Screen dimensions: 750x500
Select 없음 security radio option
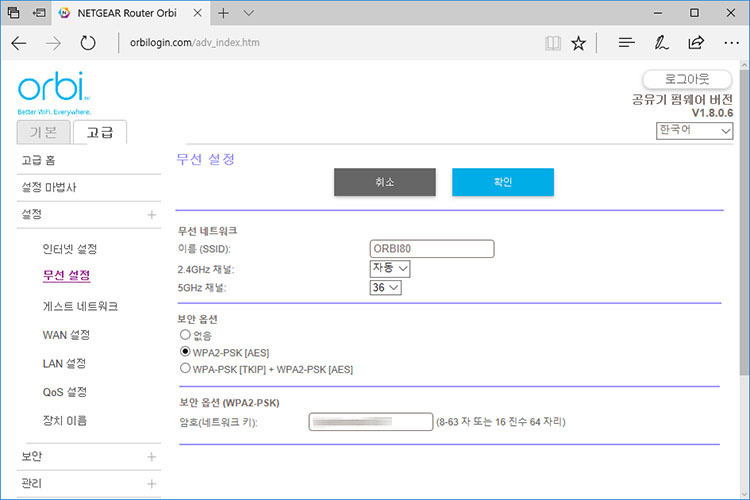pyautogui.click(x=185, y=334)
